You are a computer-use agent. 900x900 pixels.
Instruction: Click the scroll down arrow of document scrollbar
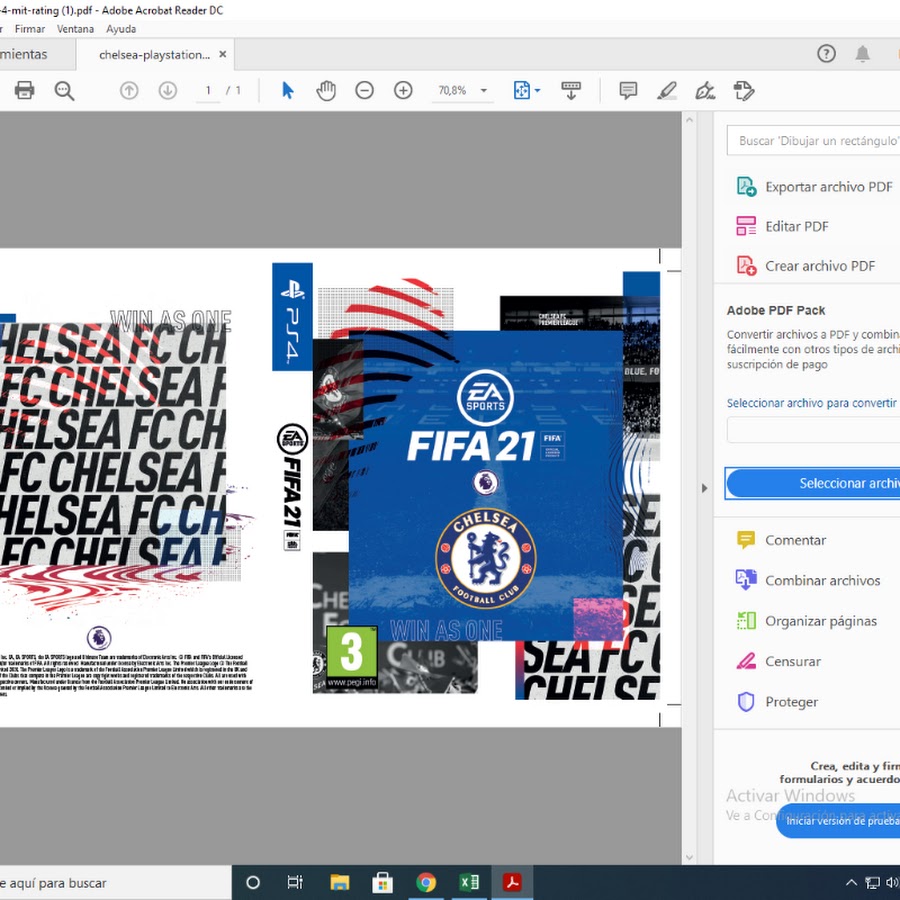pos(689,858)
